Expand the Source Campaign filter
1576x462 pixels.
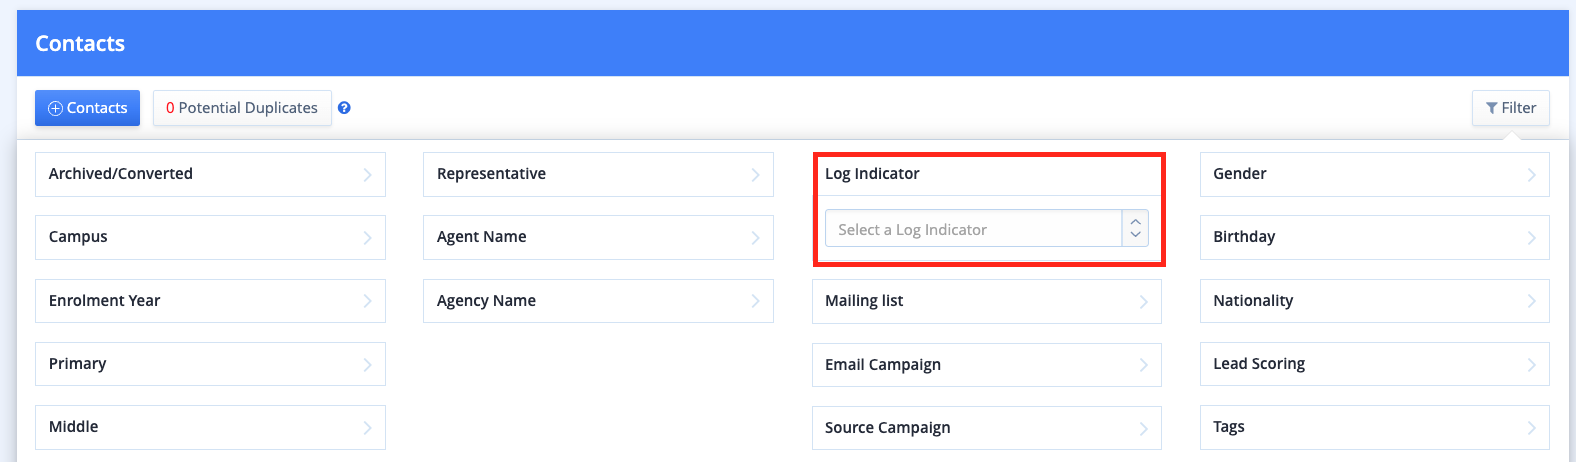click(x=986, y=428)
